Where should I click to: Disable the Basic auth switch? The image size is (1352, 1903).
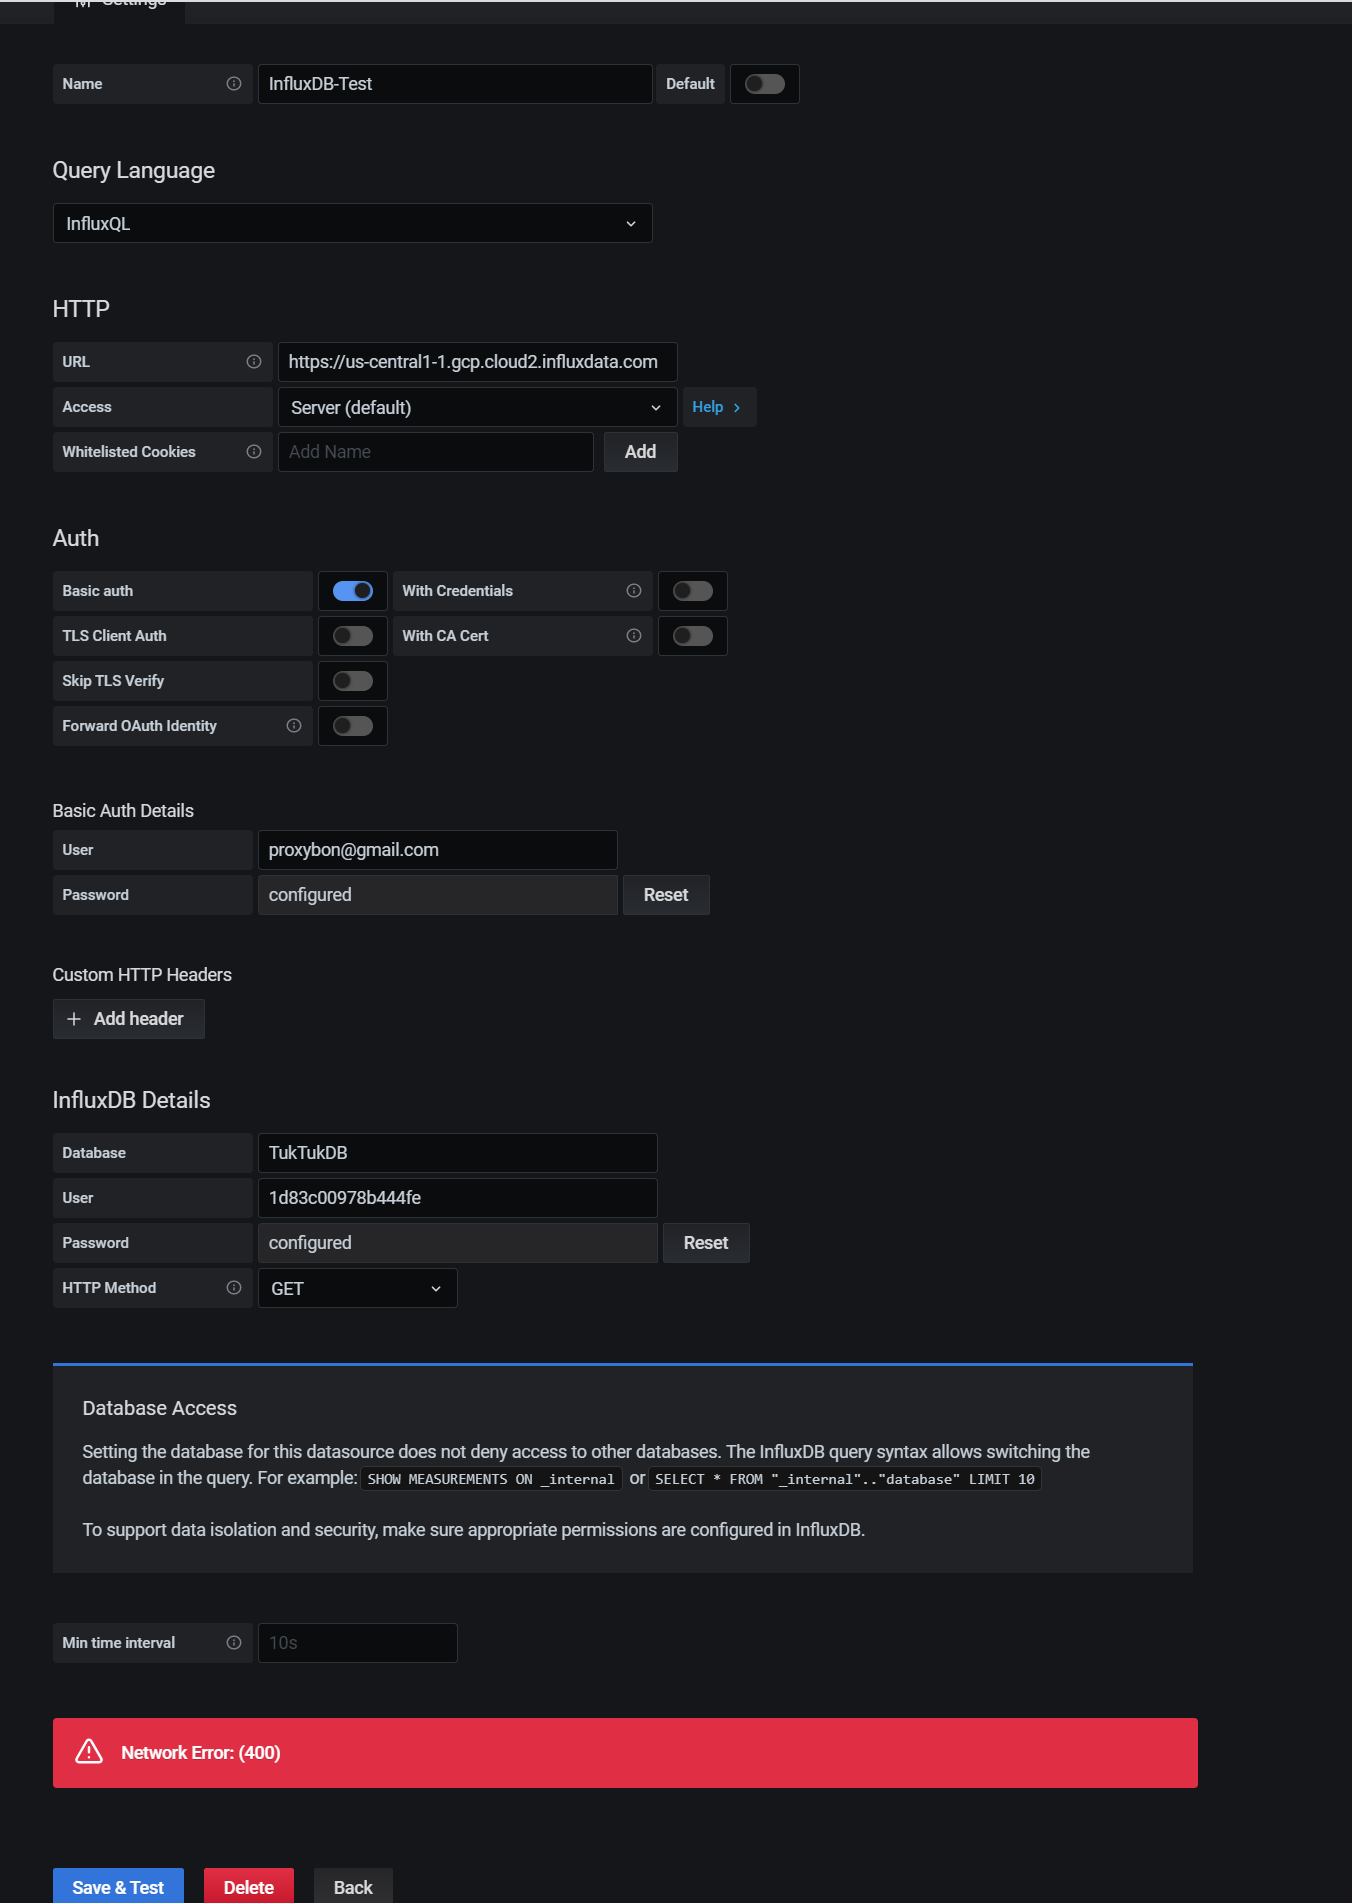(353, 591)
